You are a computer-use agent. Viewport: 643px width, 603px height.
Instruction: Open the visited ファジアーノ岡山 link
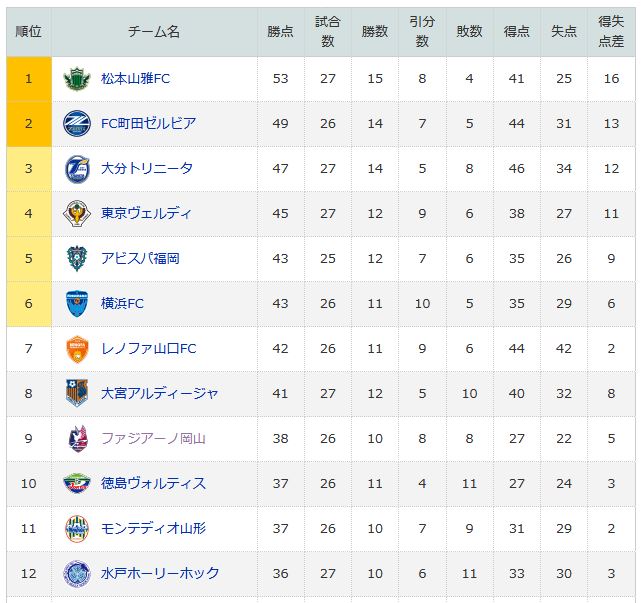[x=153, y=438]
